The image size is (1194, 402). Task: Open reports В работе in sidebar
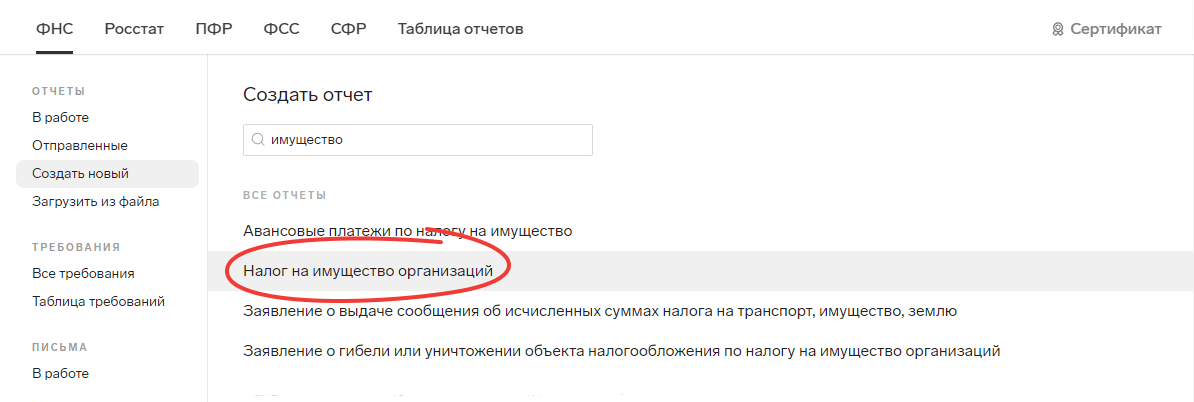click(60, 118)
